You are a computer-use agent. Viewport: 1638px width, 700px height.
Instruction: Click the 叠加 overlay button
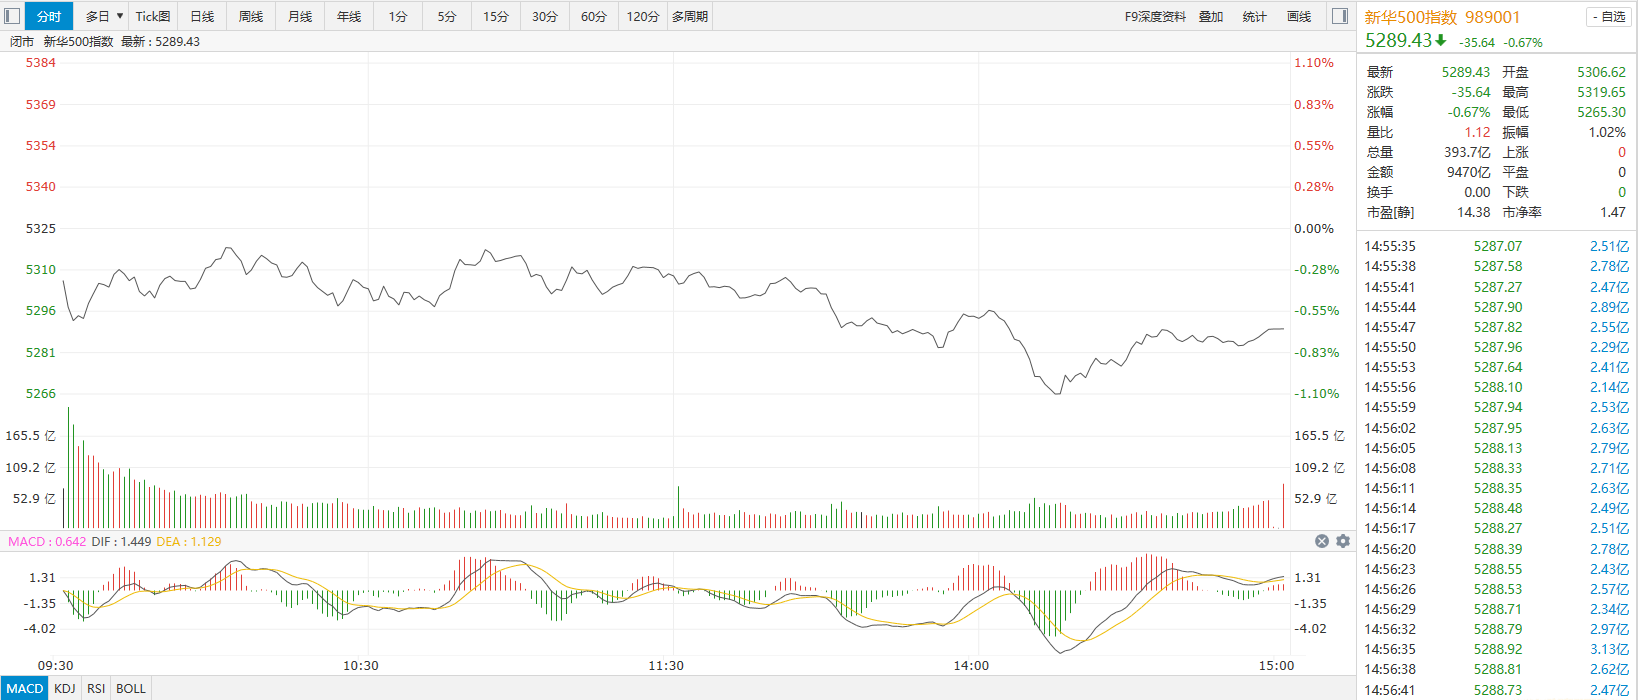[1211, 16]
